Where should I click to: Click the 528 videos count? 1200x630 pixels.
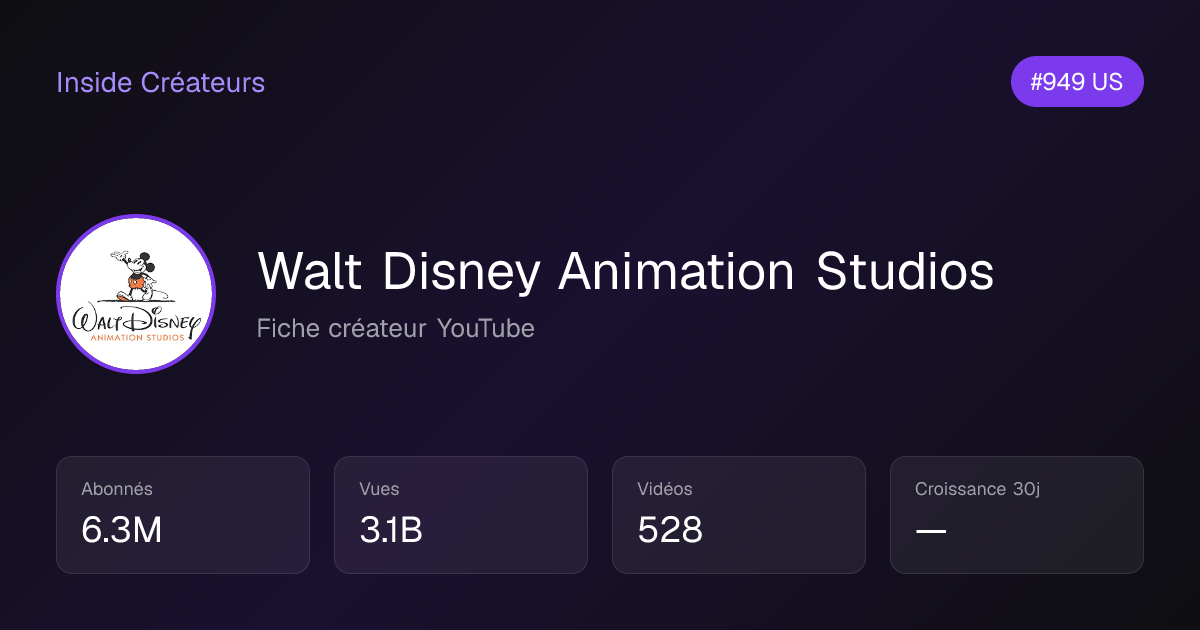tap(670, 531)
